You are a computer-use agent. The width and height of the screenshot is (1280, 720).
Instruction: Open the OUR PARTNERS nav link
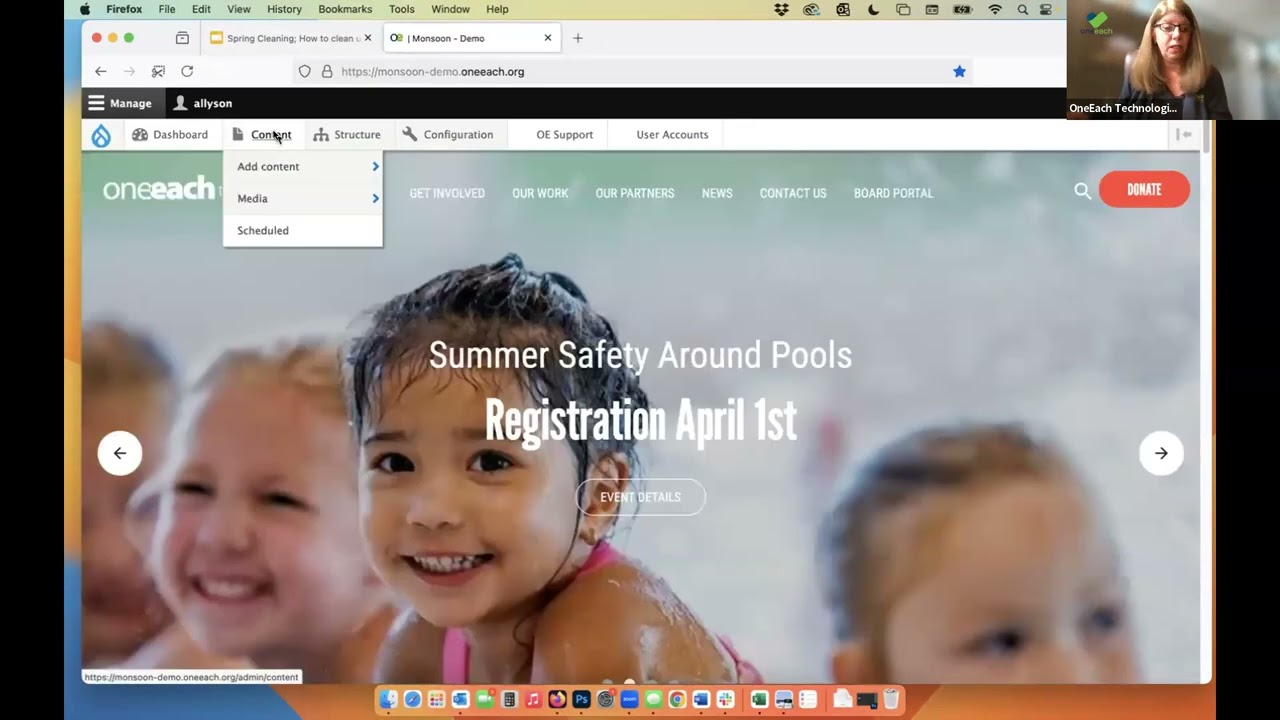[635, 193]
